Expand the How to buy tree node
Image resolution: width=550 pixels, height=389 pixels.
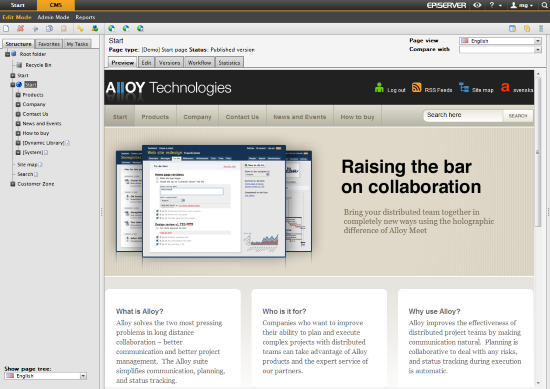pos(18,133)
